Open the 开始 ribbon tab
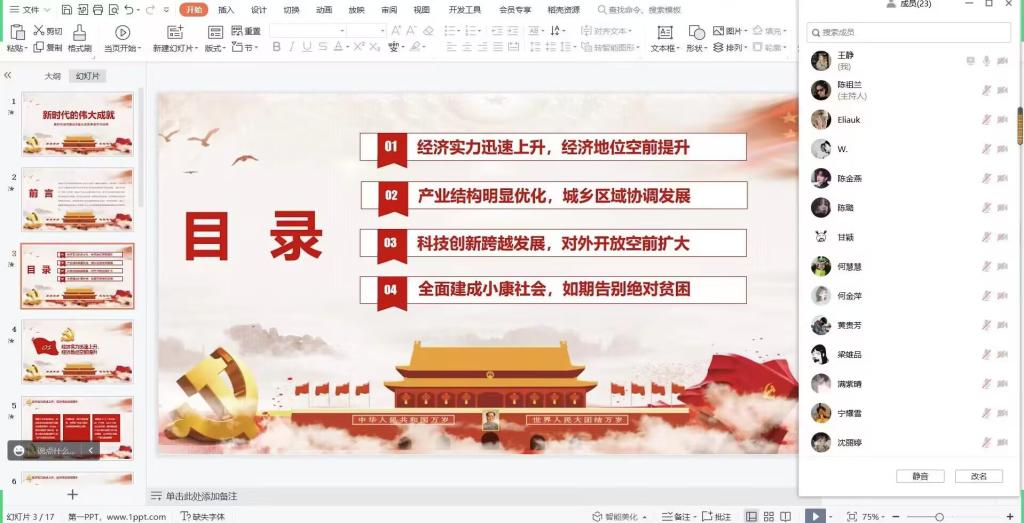 tap(195, 10)
